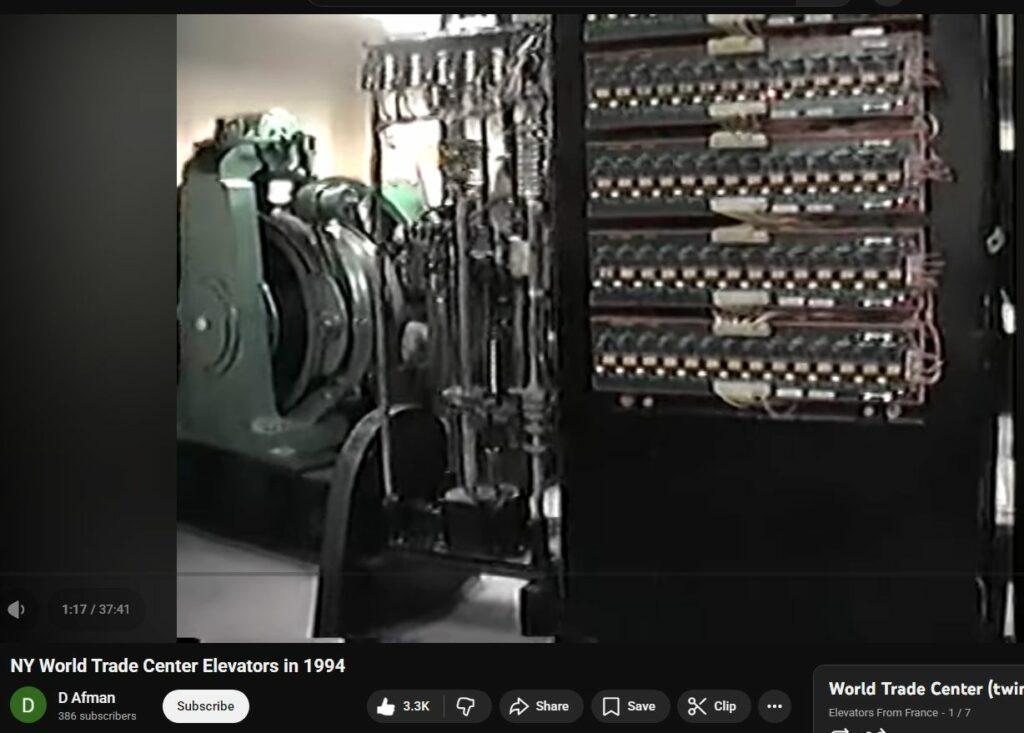Save the video to a playlist
This screenshot has height=733, width=1024.
tap(629, 706)
